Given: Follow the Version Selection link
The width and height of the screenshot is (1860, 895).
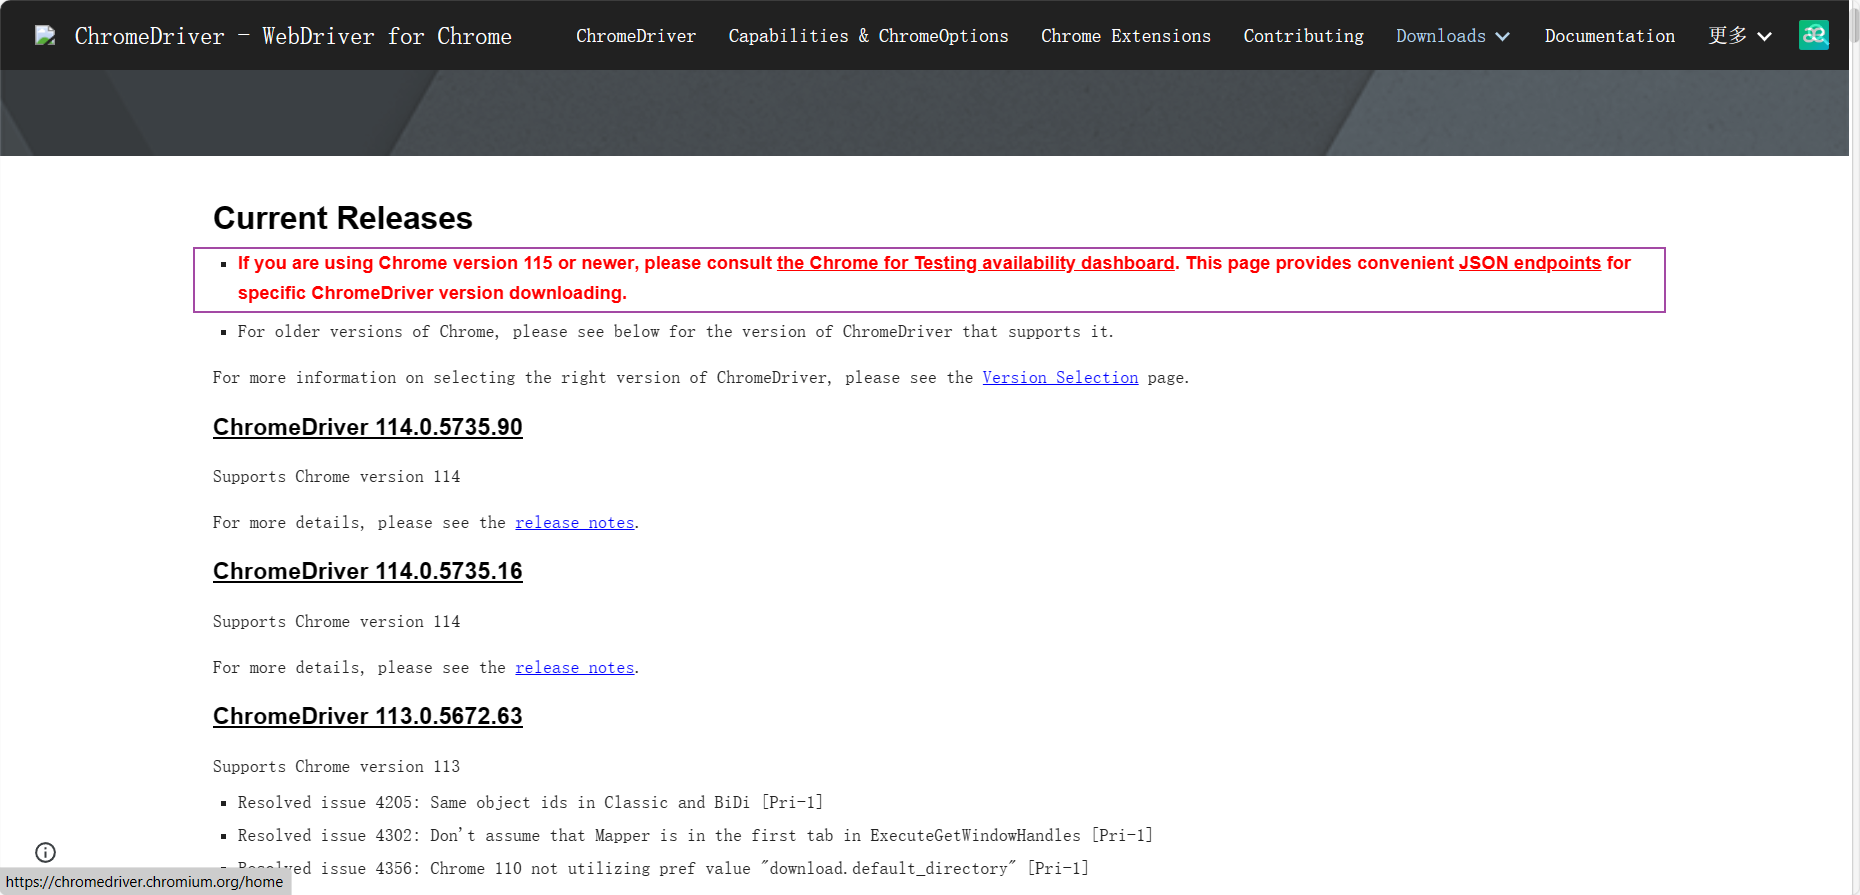Looking at the screenshot, I should (1060, 378).
